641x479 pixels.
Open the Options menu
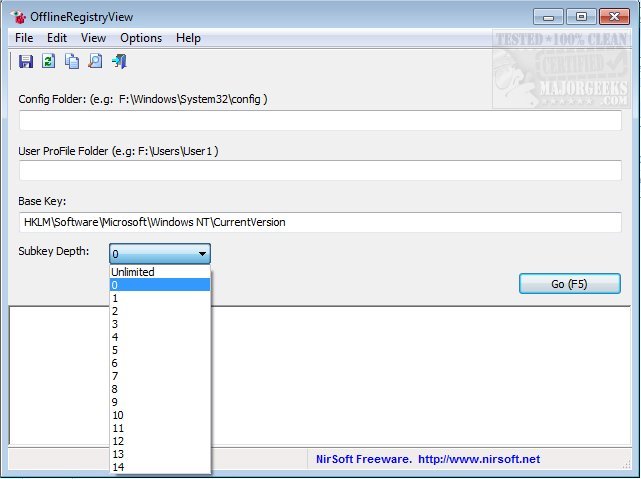coord(141,38)
